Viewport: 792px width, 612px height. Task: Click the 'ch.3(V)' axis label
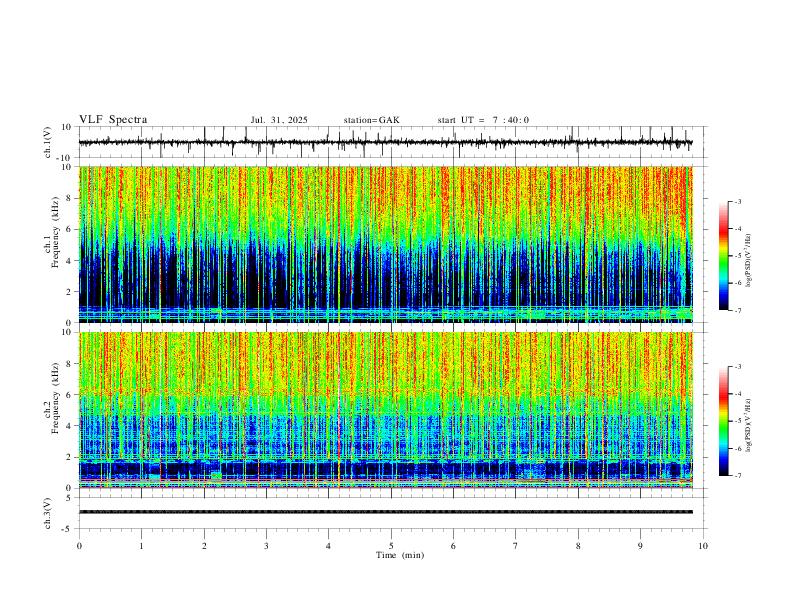tap(48, 513)
